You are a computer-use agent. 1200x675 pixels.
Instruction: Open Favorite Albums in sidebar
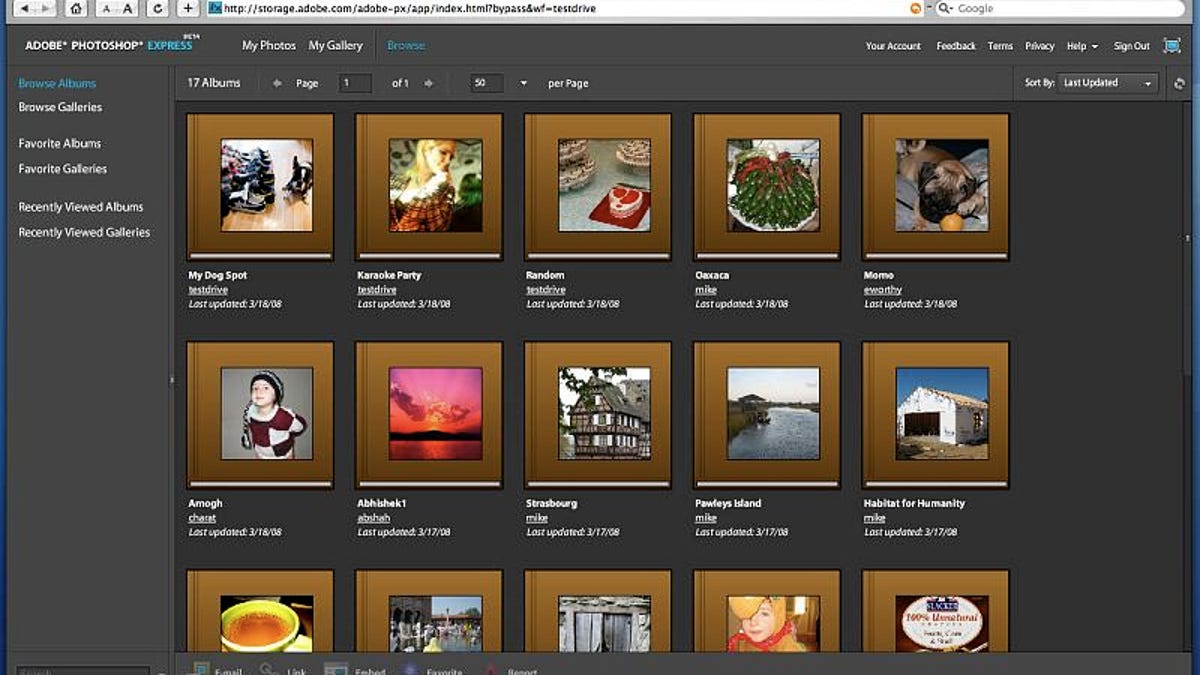coord(60,144)
